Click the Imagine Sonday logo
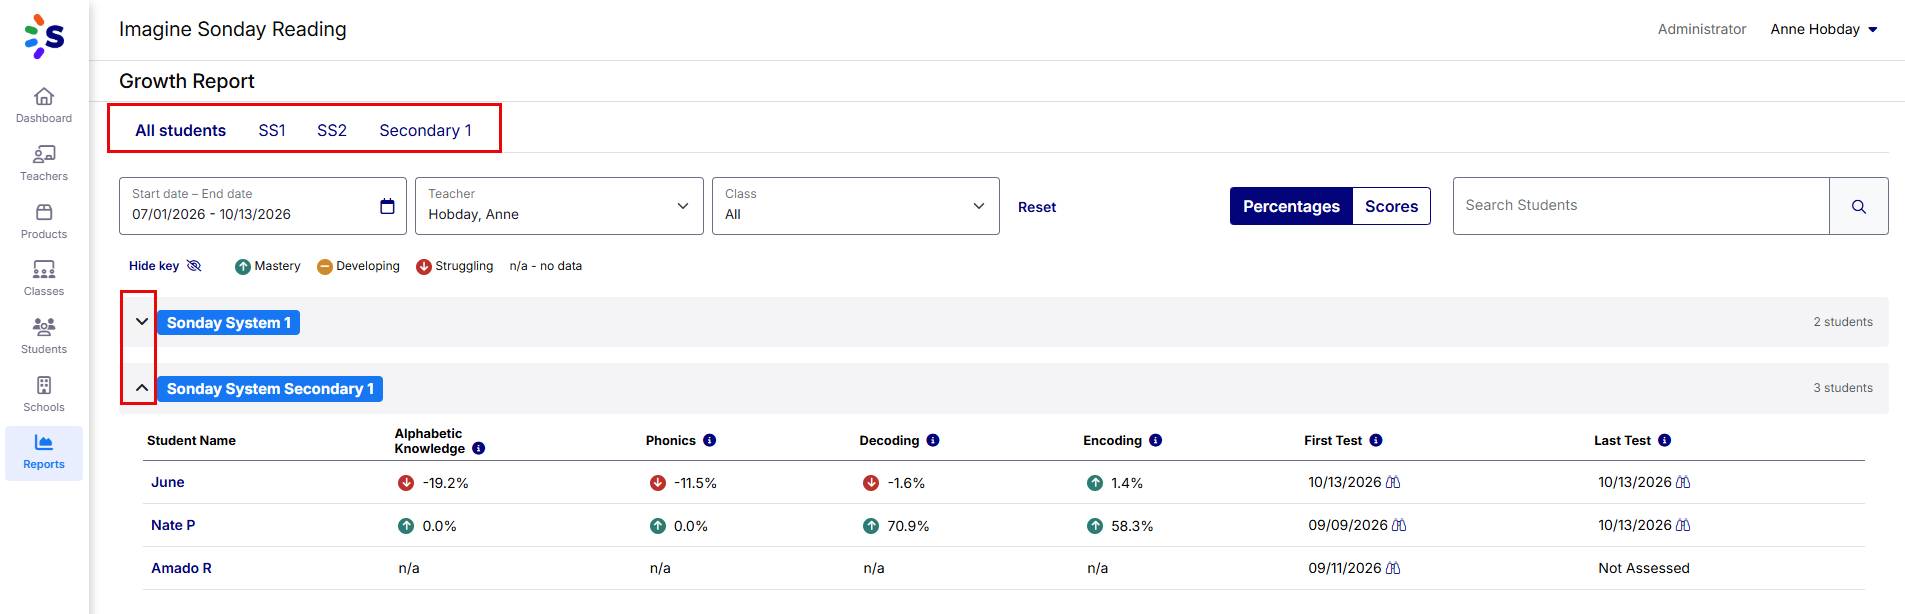The image size is (1905, 614). tap(44, 36)
